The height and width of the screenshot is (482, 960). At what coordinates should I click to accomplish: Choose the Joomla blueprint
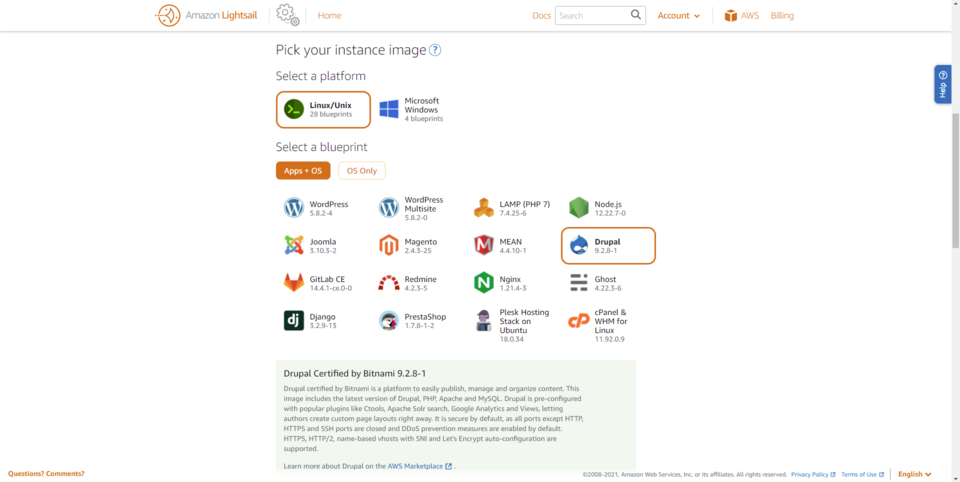tap(323, 246)
